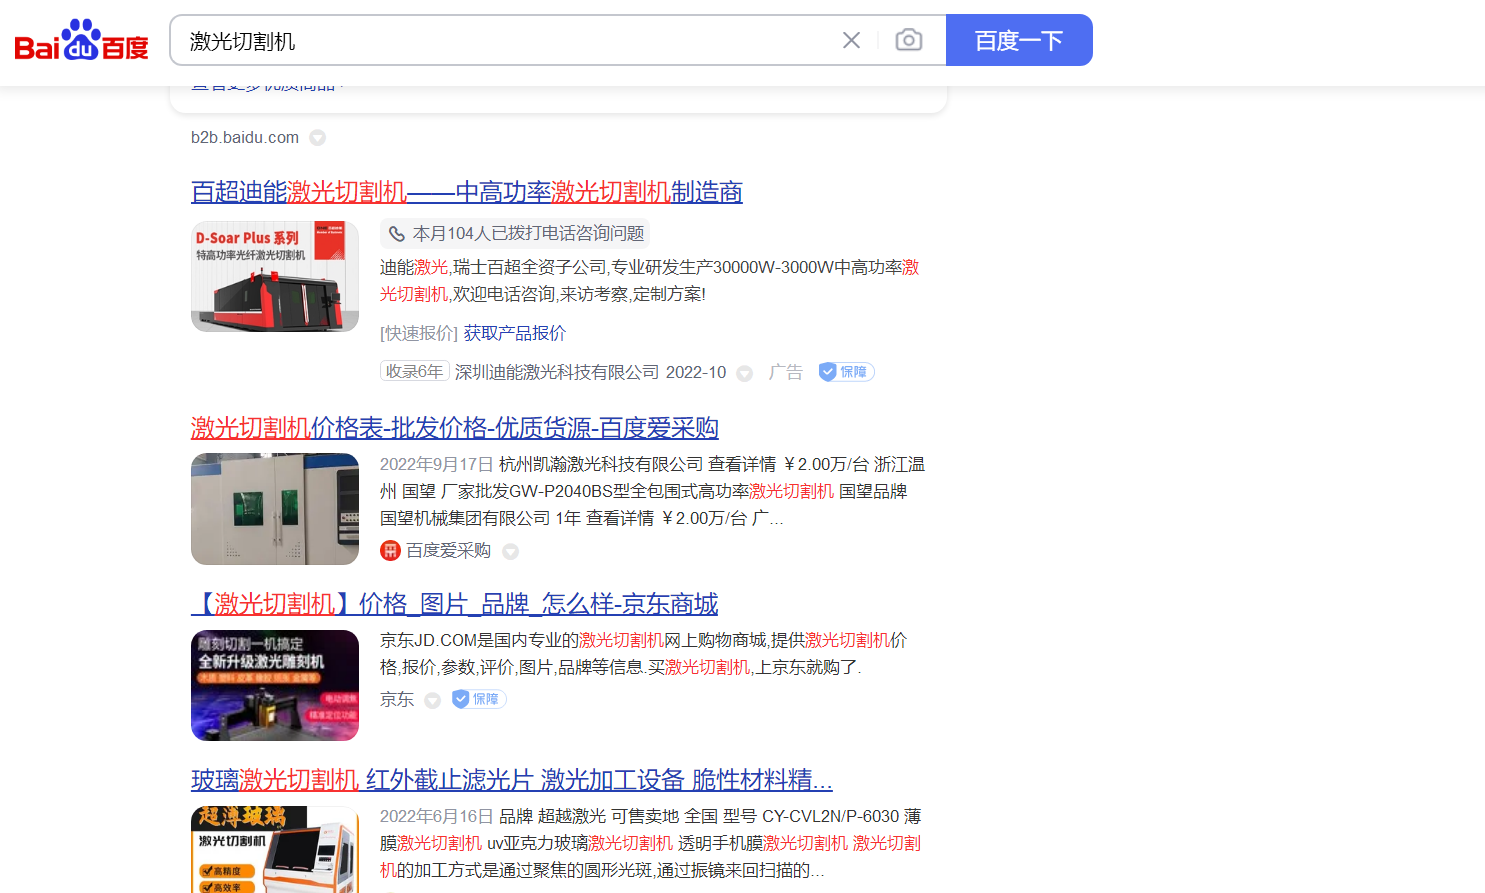Screen dimensions: 1485x893
Task: Expand dropdown next to 百度爱采购
Action: (510, 552)
